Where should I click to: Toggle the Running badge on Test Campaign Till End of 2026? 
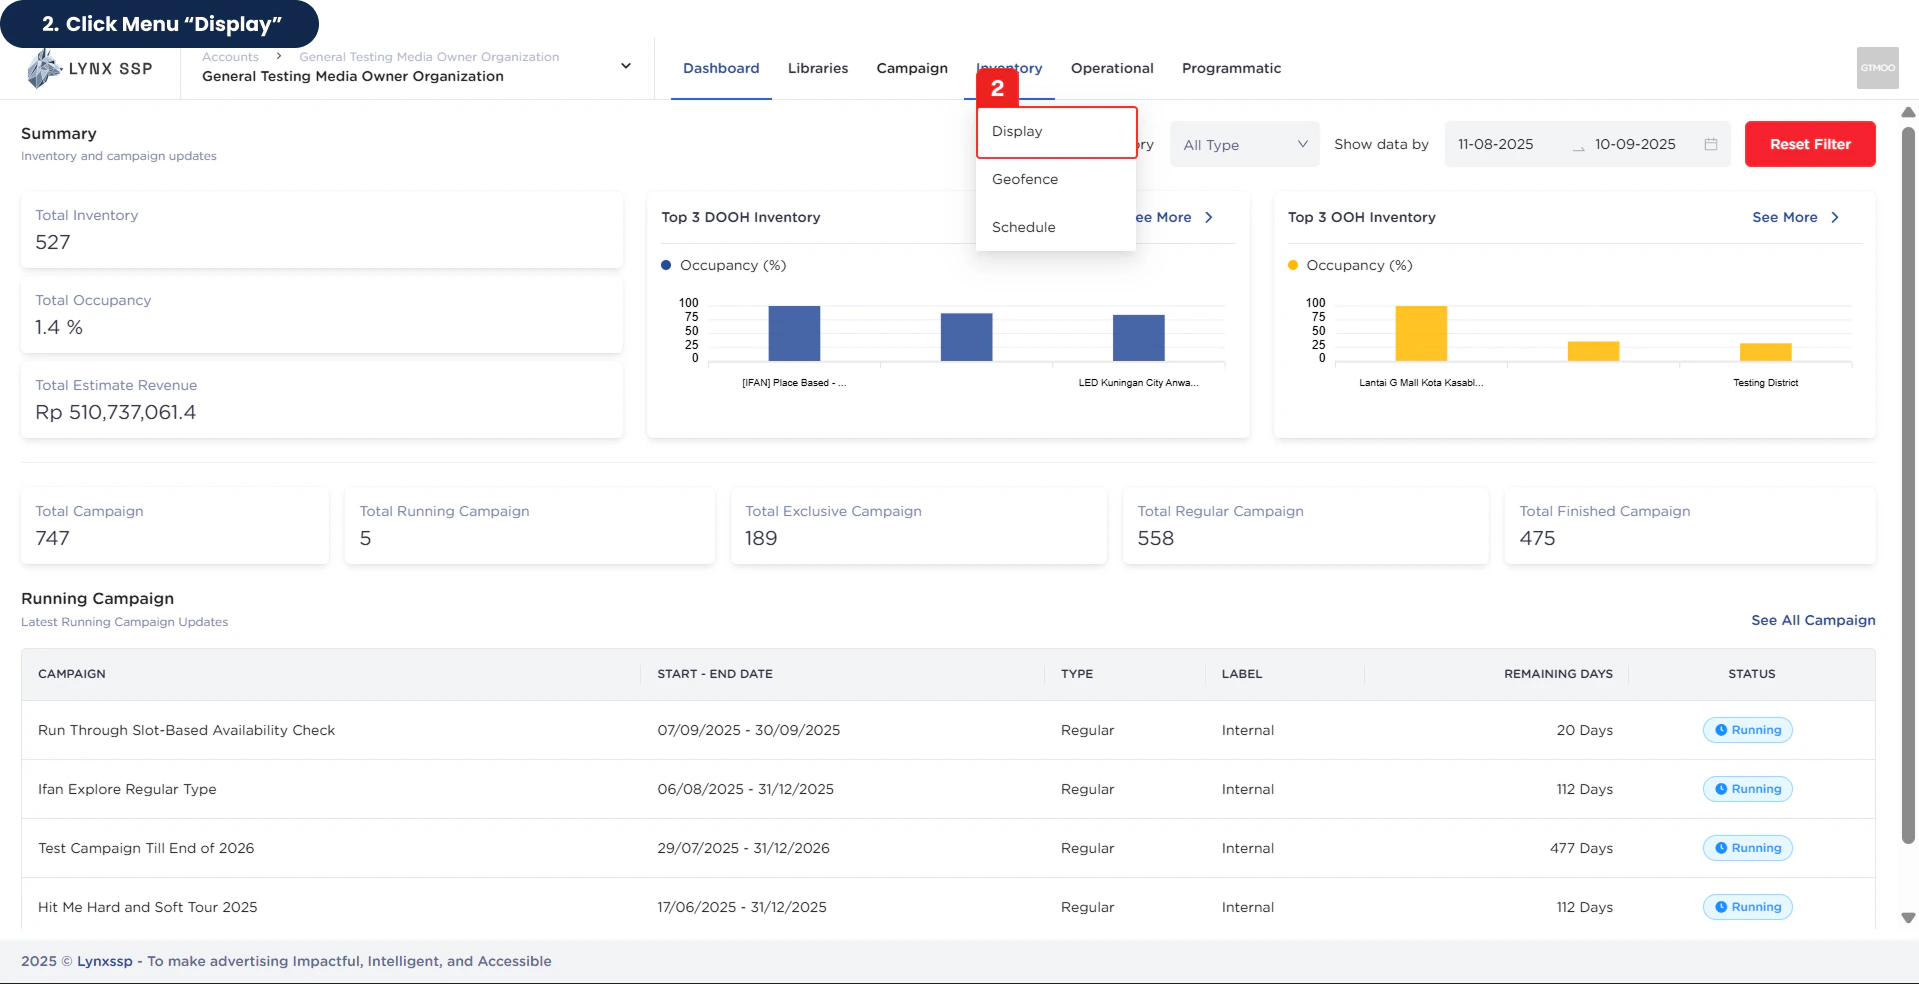[x=1746, y=848]
